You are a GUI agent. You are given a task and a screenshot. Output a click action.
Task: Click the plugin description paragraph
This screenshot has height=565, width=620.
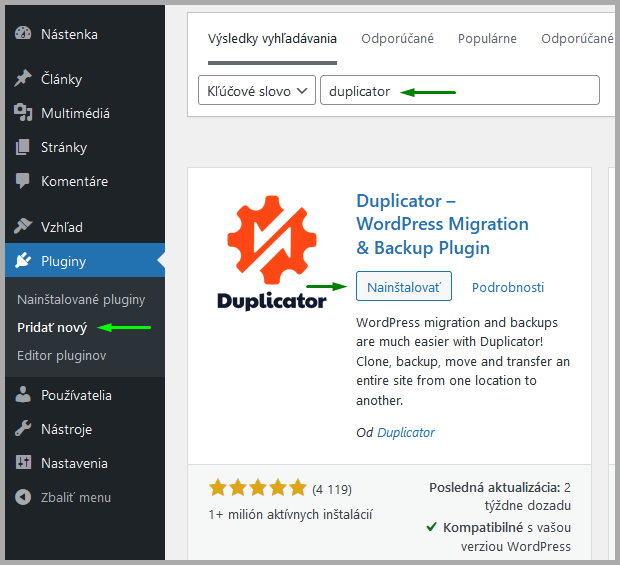coord(463,361)
